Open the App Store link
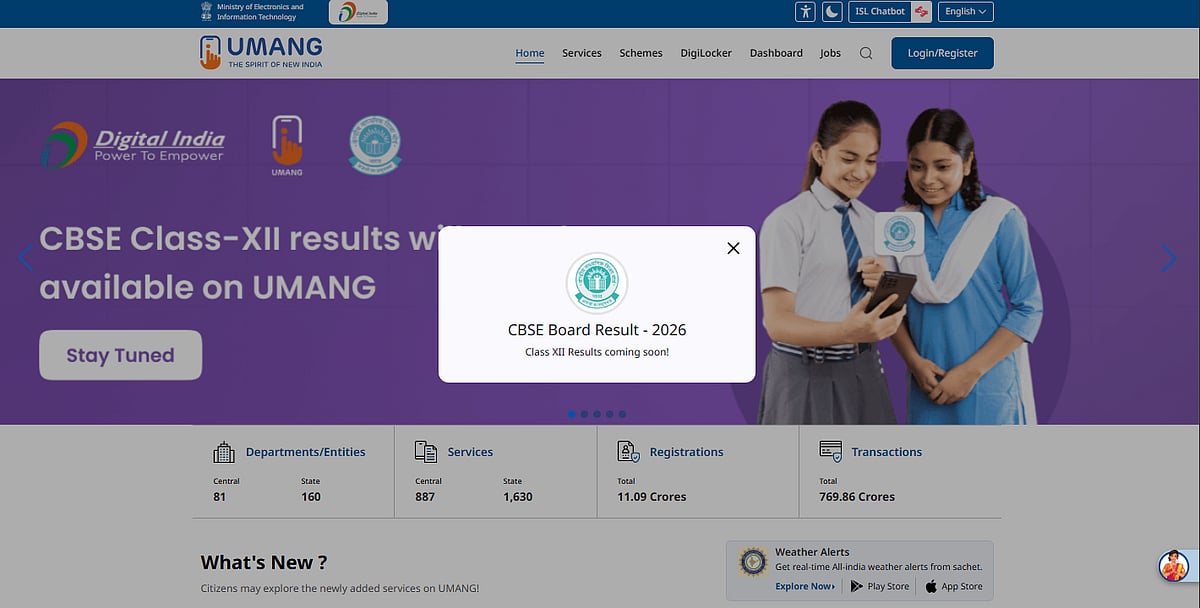Viewport: 1200px width, 608px height. click(953, 586)
